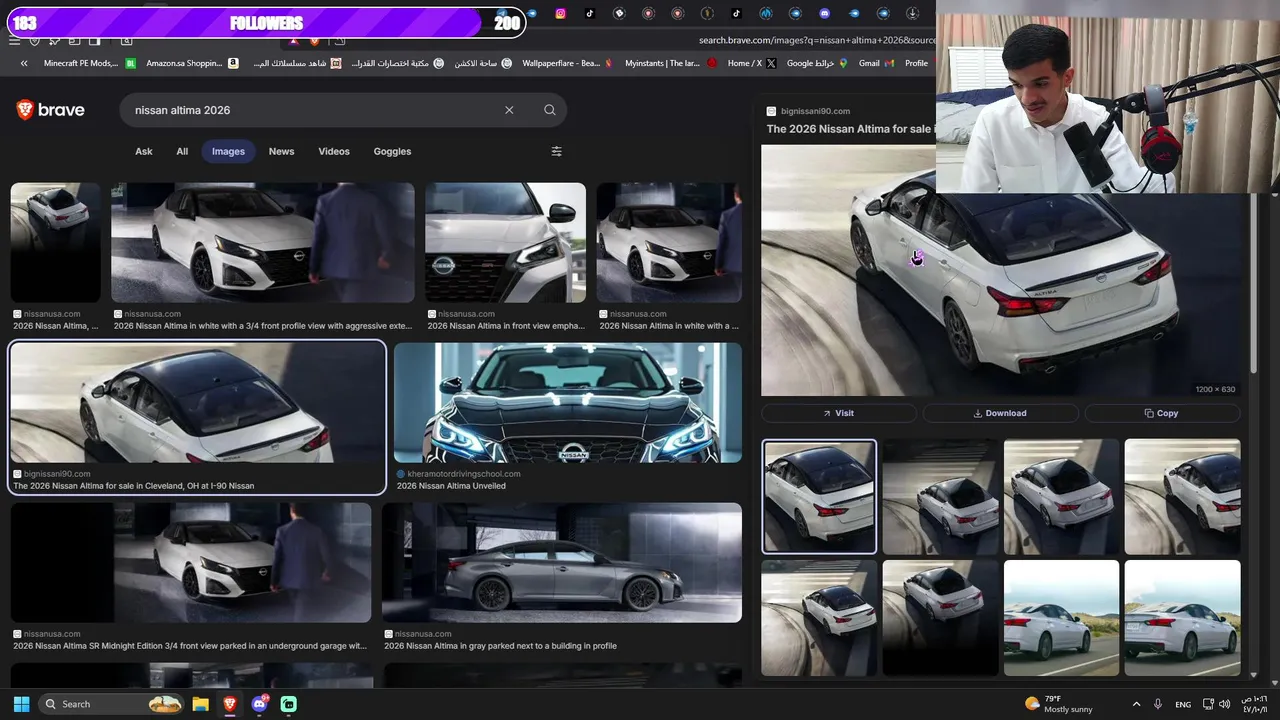Open the front view headlight close-up image result
1280x720 pixels.
coord(505,242)
